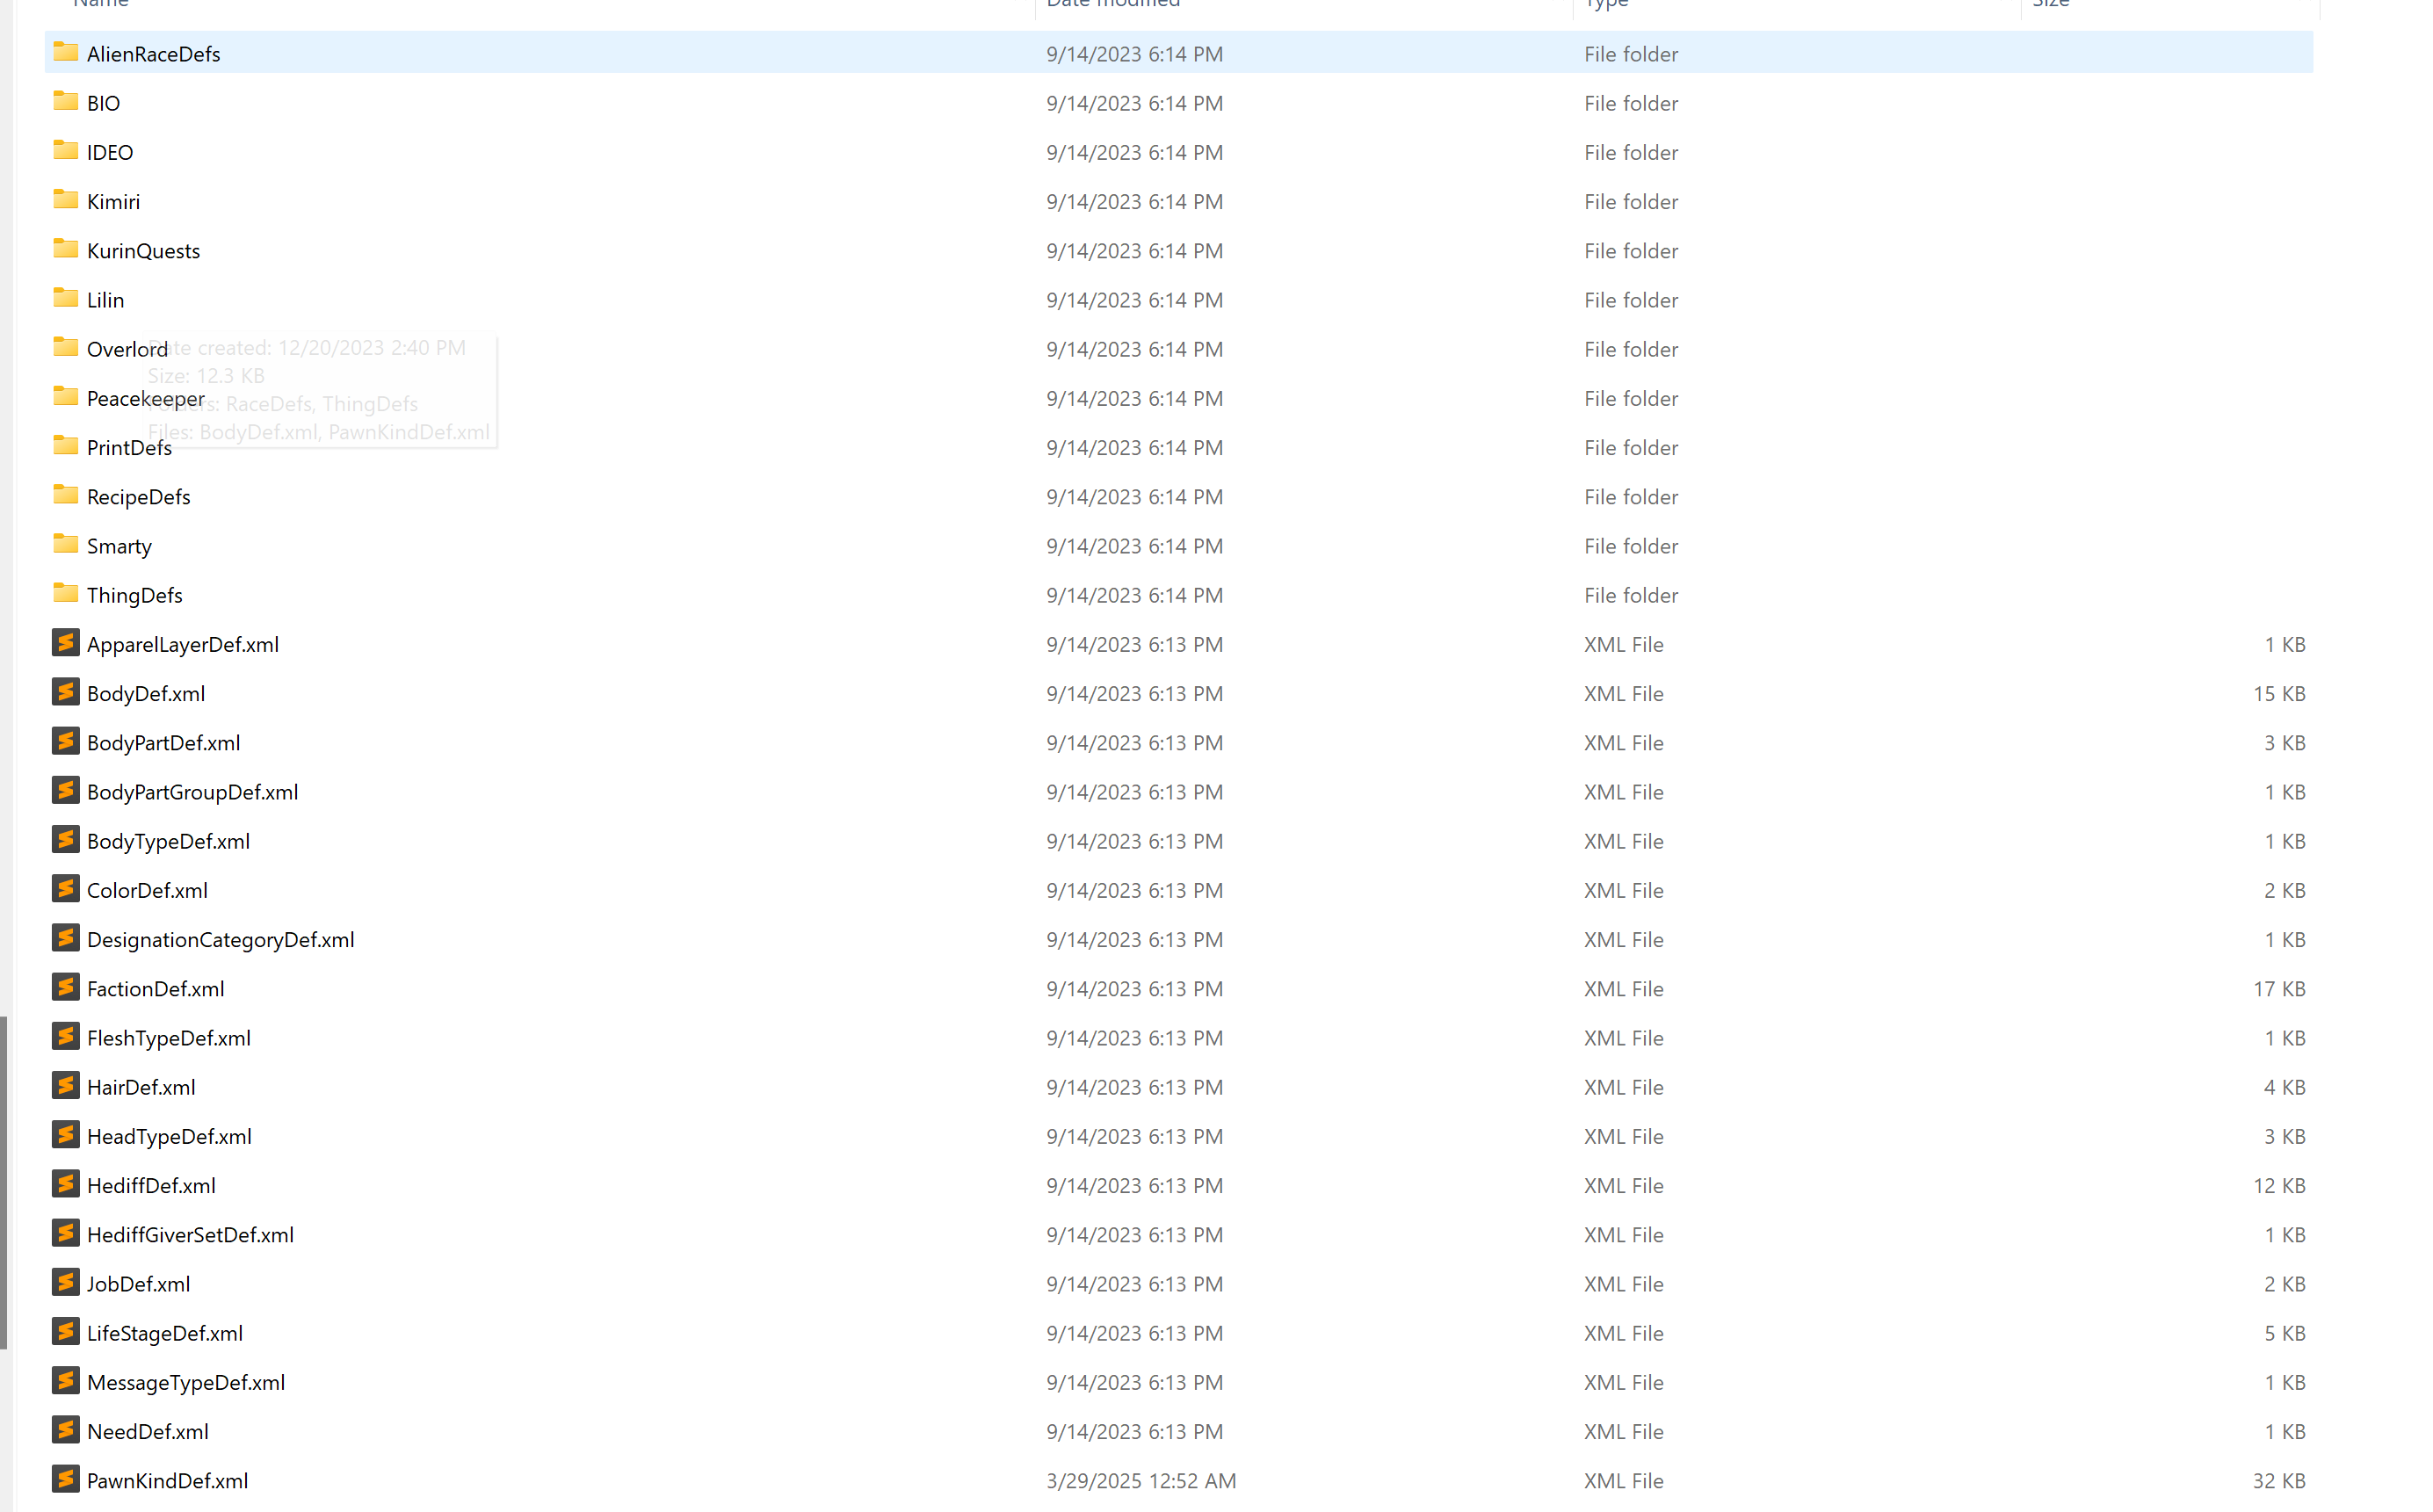Click the Overlord folder icon
Image resolution: width=2433 pixels, height=1512 pixels.
tap(66, 347)
